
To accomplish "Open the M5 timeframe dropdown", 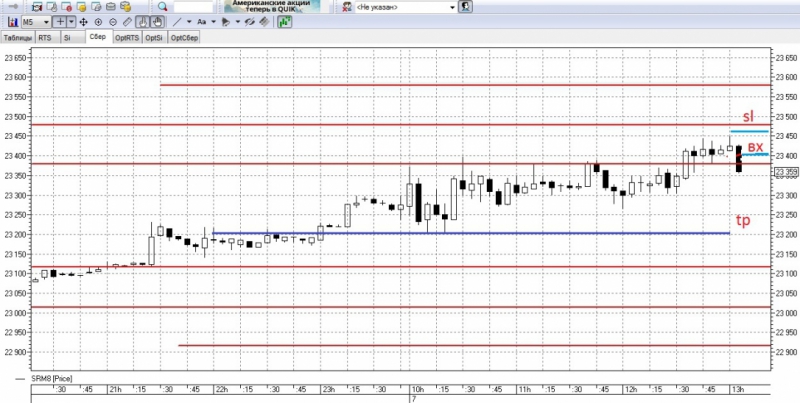I will [36, 22].
